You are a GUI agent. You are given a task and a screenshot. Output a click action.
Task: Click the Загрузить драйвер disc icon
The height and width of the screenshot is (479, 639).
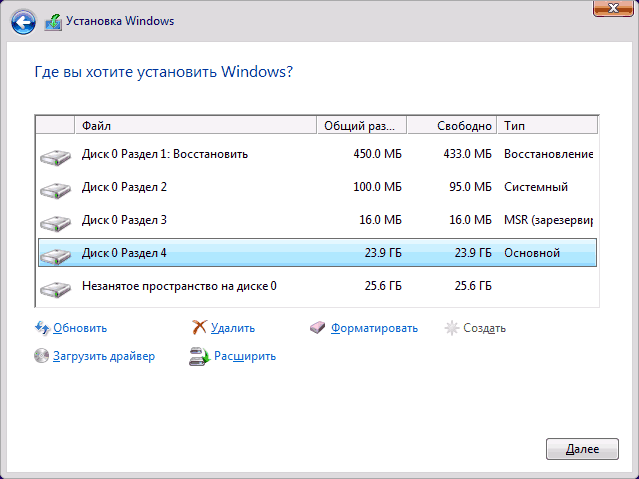pos(42,355)
